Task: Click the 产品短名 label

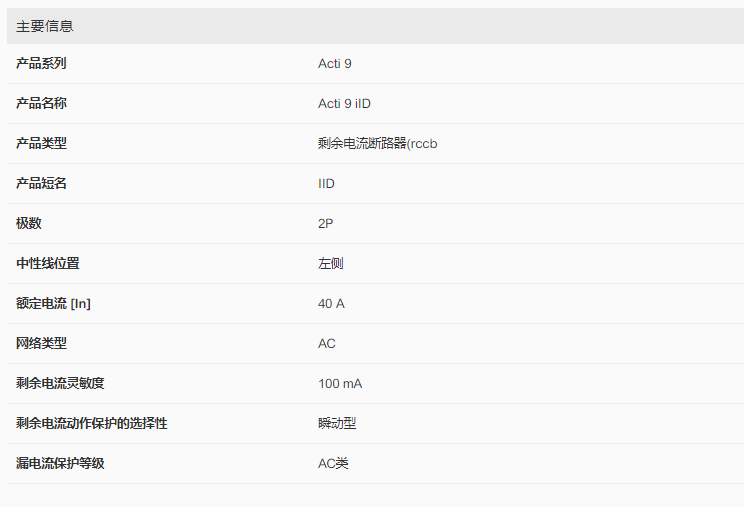Action: pyautogui.click(x=41, y=184)
